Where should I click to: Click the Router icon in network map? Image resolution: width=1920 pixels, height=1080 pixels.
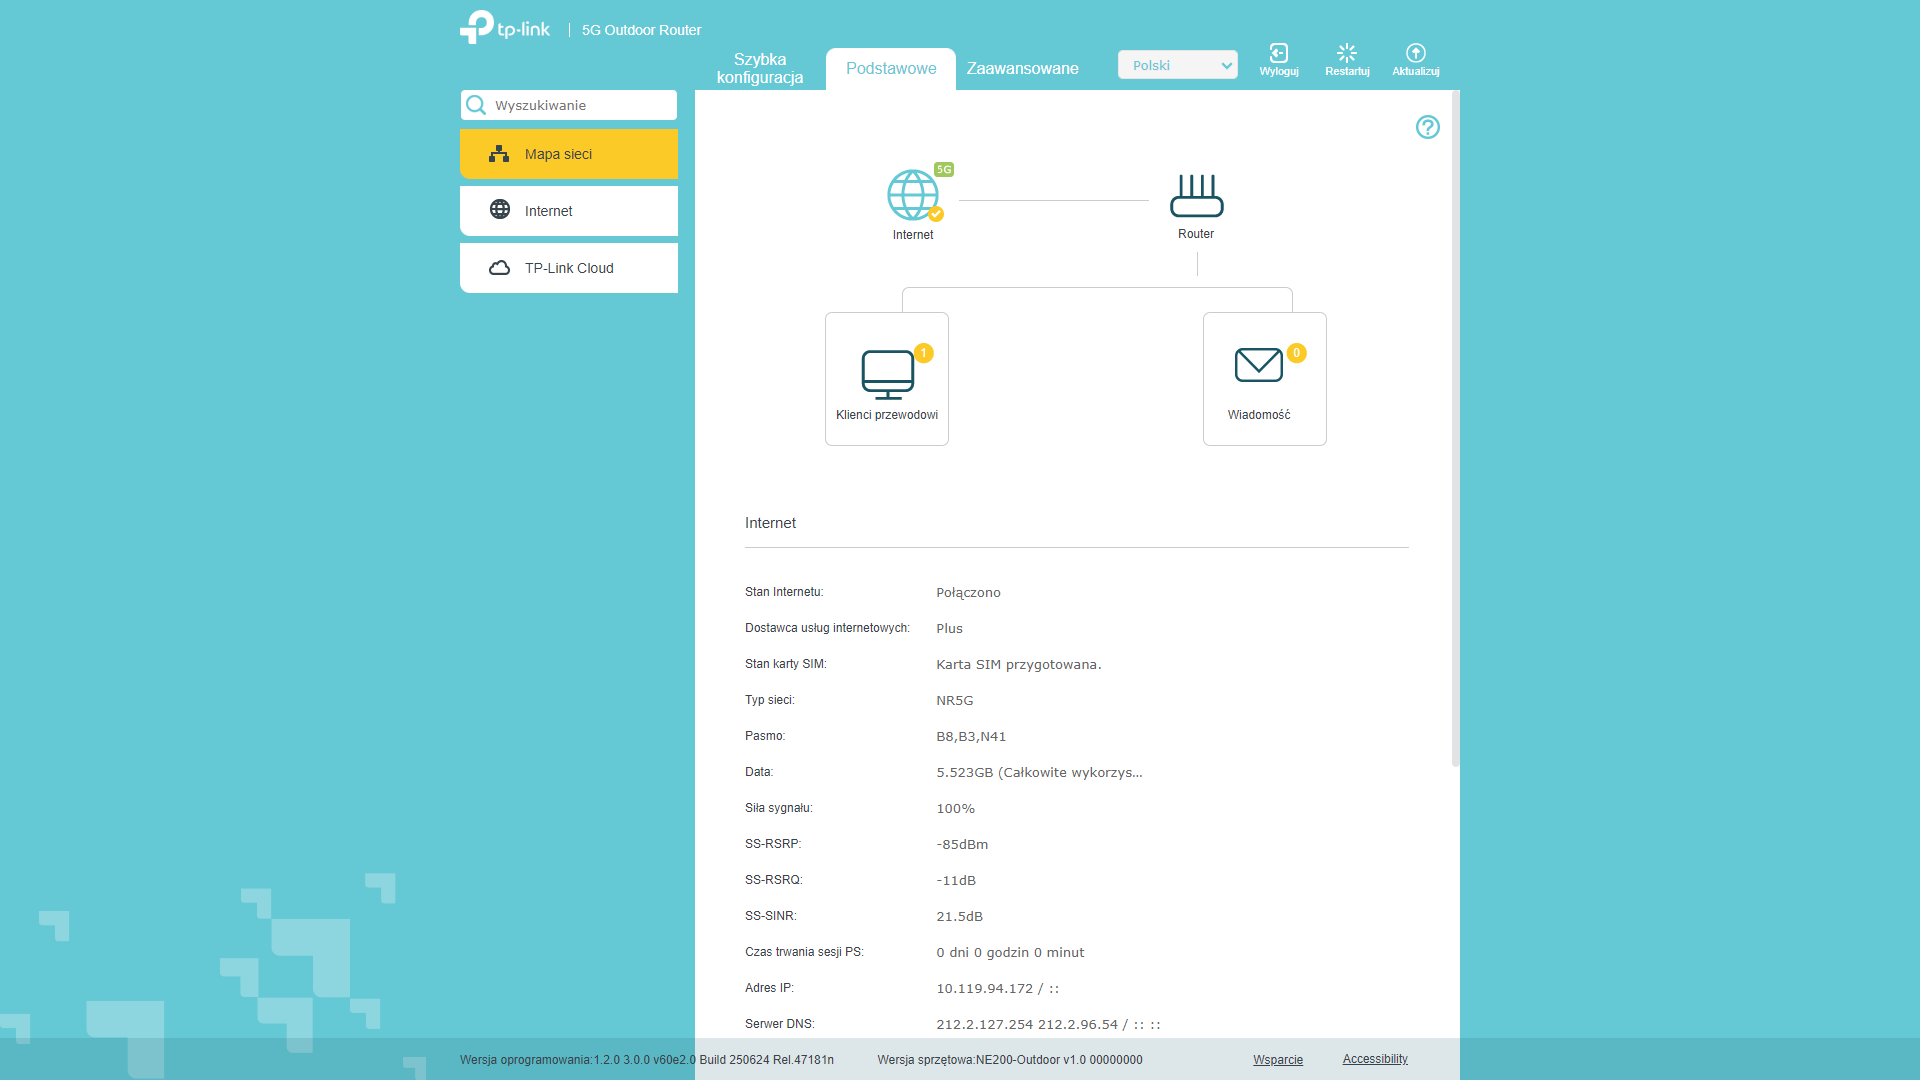(x=1196, y=196)
